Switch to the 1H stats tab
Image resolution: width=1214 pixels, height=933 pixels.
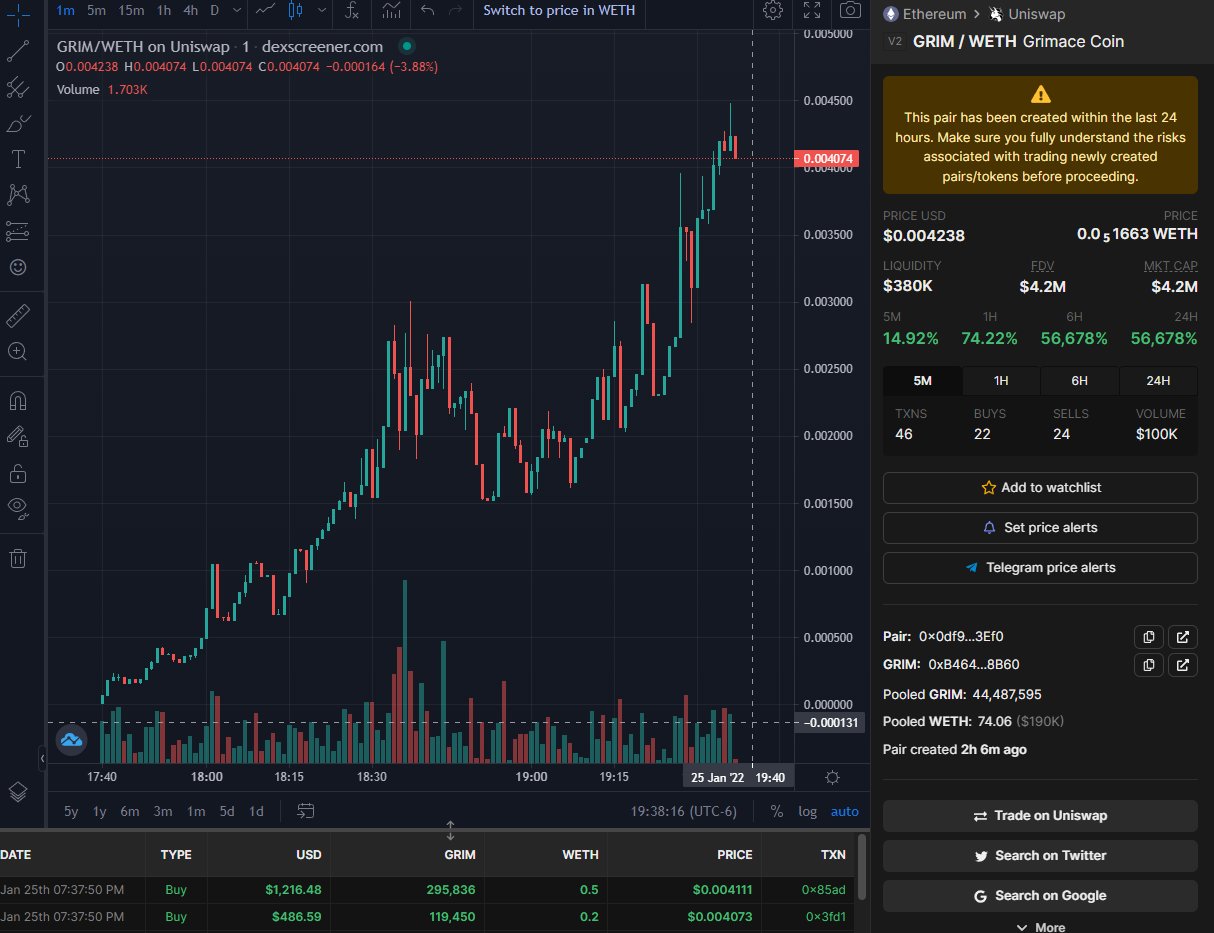(1000, 381)
